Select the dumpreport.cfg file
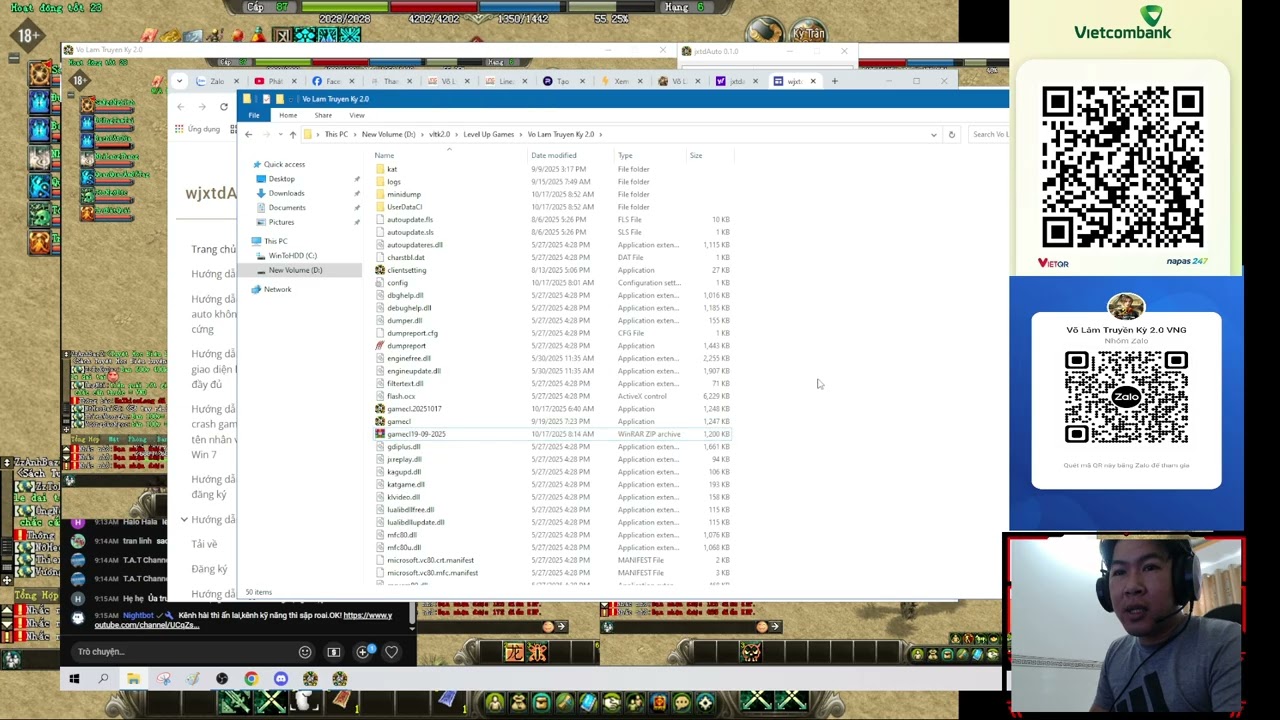Image resolution: width=1280 pixels, height=720 pixels. [412, 333]
